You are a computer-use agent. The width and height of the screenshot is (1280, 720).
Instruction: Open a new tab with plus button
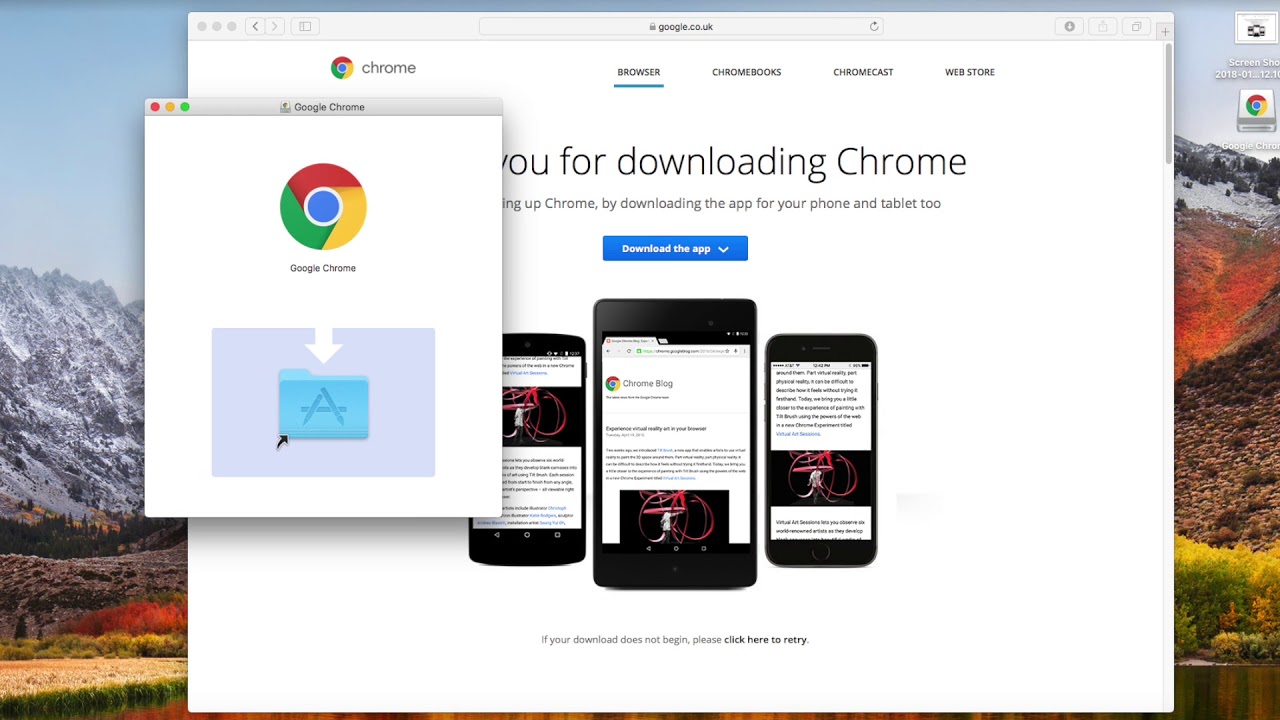pyautogui.click(x=1165, y=32)
